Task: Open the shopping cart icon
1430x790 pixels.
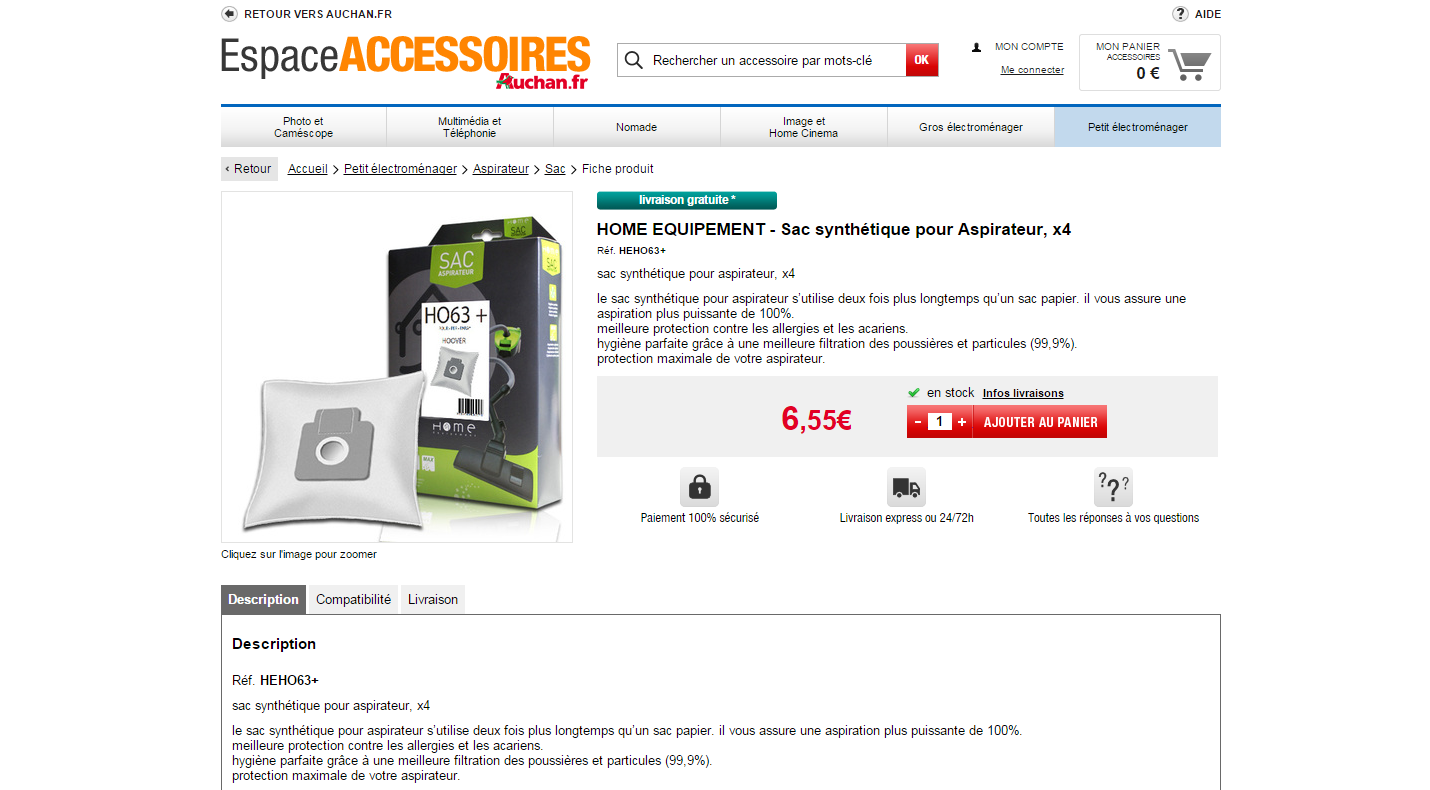Action: (x=1190, y=65)
